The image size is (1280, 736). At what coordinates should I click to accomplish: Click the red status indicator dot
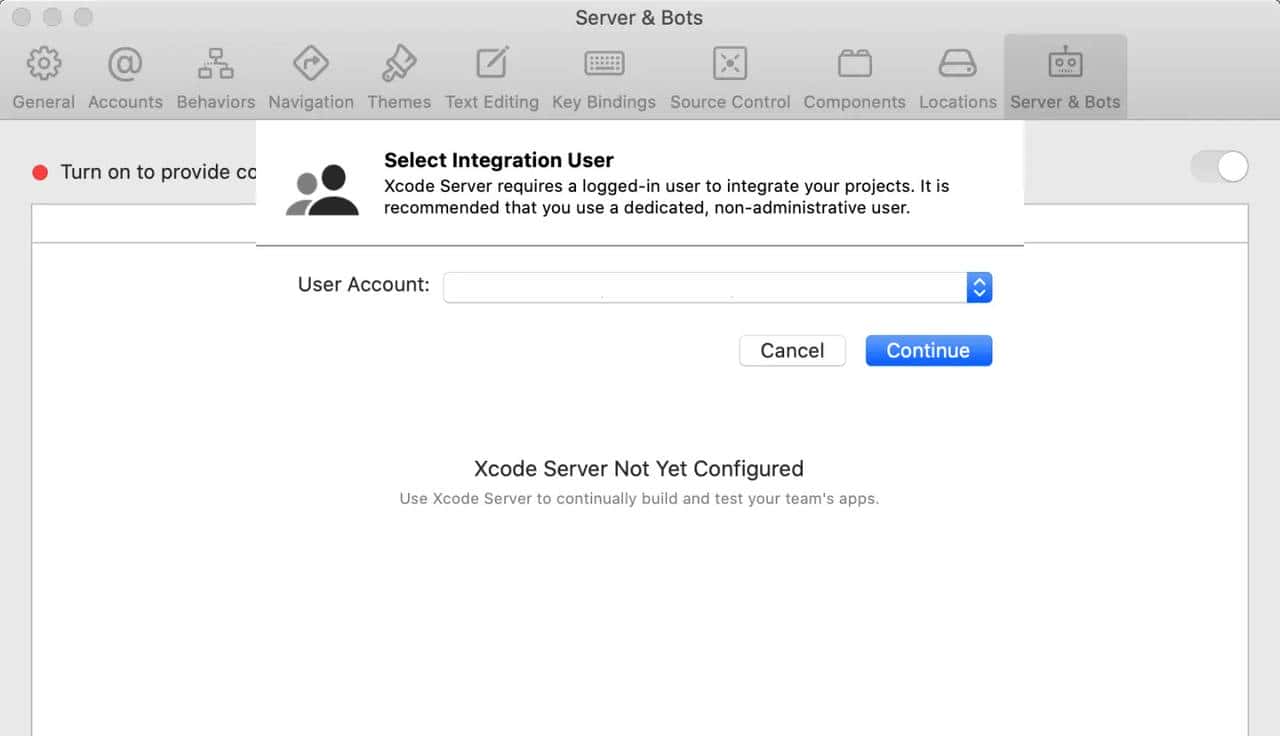[39, 171]
